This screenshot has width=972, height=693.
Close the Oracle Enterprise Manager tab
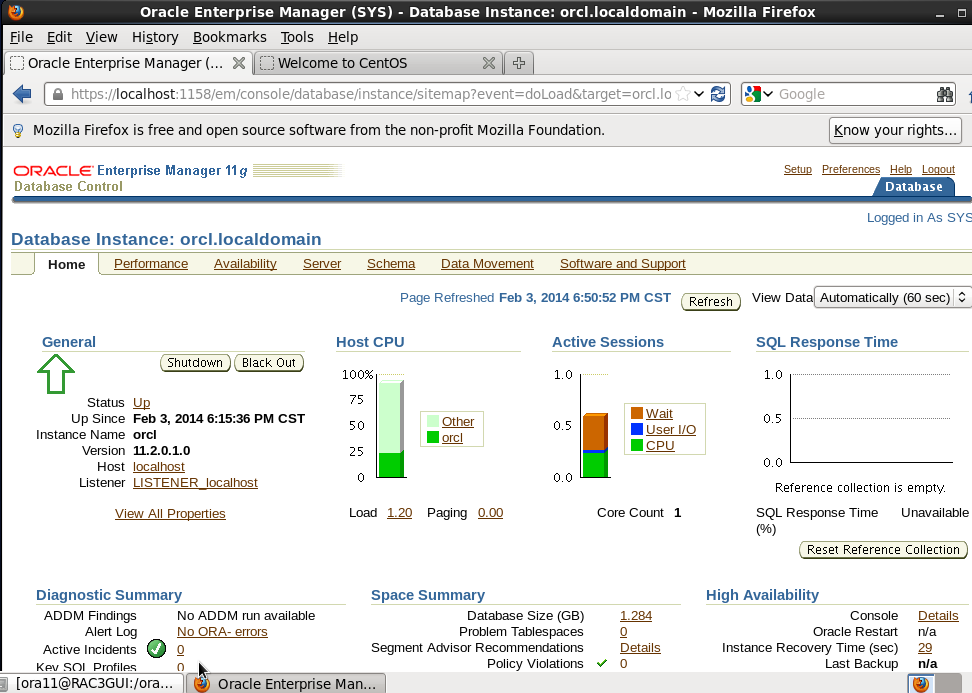[x=239, y=63]
